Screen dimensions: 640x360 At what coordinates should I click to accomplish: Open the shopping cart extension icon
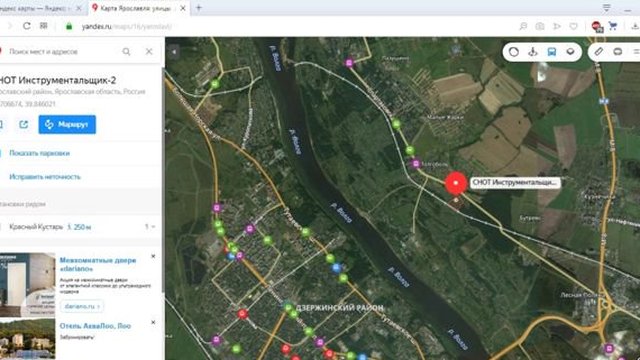(613, 26)
